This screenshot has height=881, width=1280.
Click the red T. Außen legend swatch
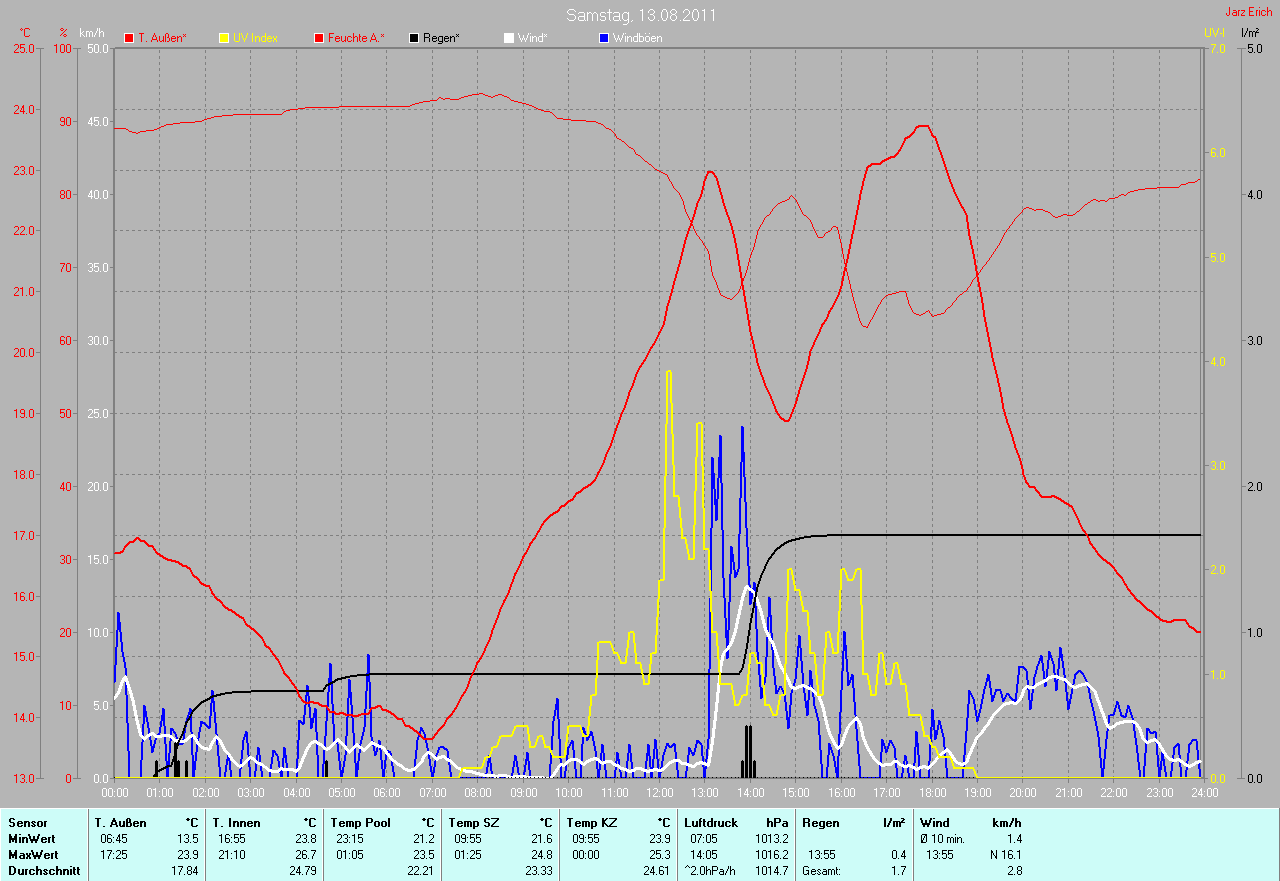click(129, 38)
